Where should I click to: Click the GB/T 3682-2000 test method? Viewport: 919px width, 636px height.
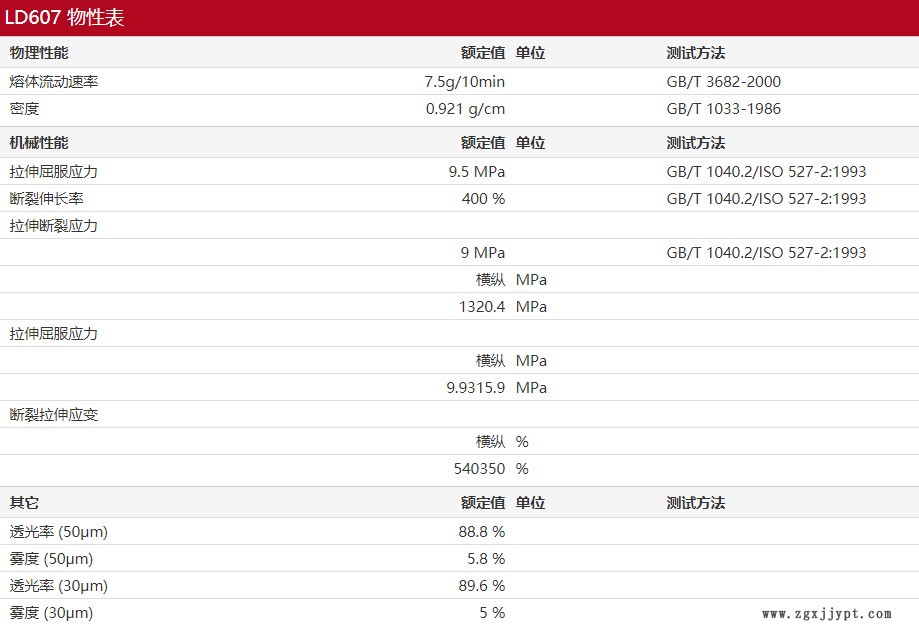[723, 82]
